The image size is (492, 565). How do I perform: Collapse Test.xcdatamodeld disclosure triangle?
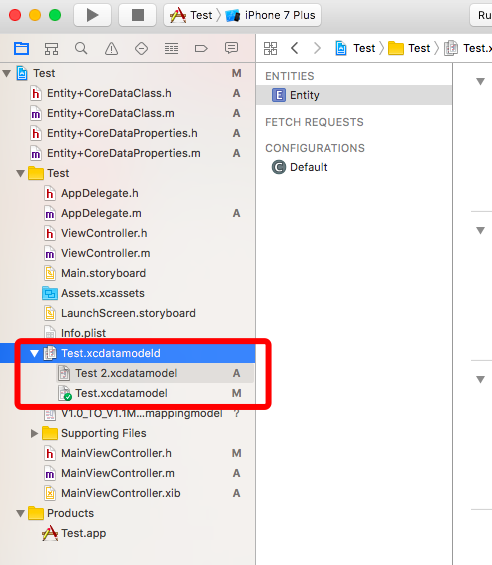tap(34, 353)
